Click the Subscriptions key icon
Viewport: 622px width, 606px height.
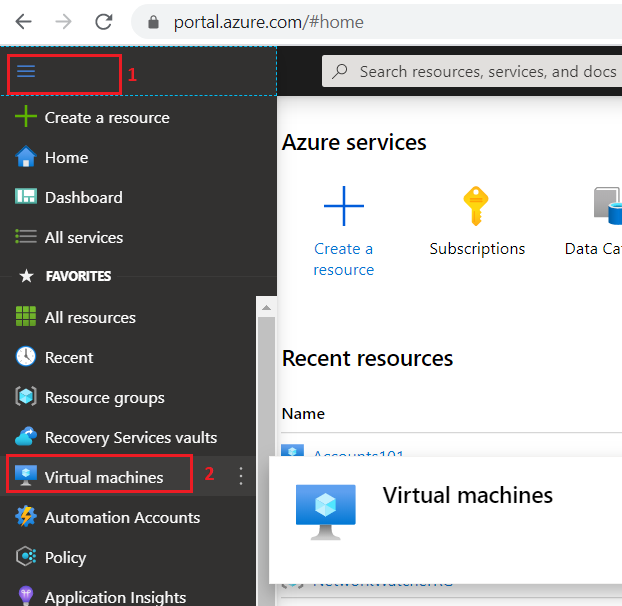coord(476,206)
